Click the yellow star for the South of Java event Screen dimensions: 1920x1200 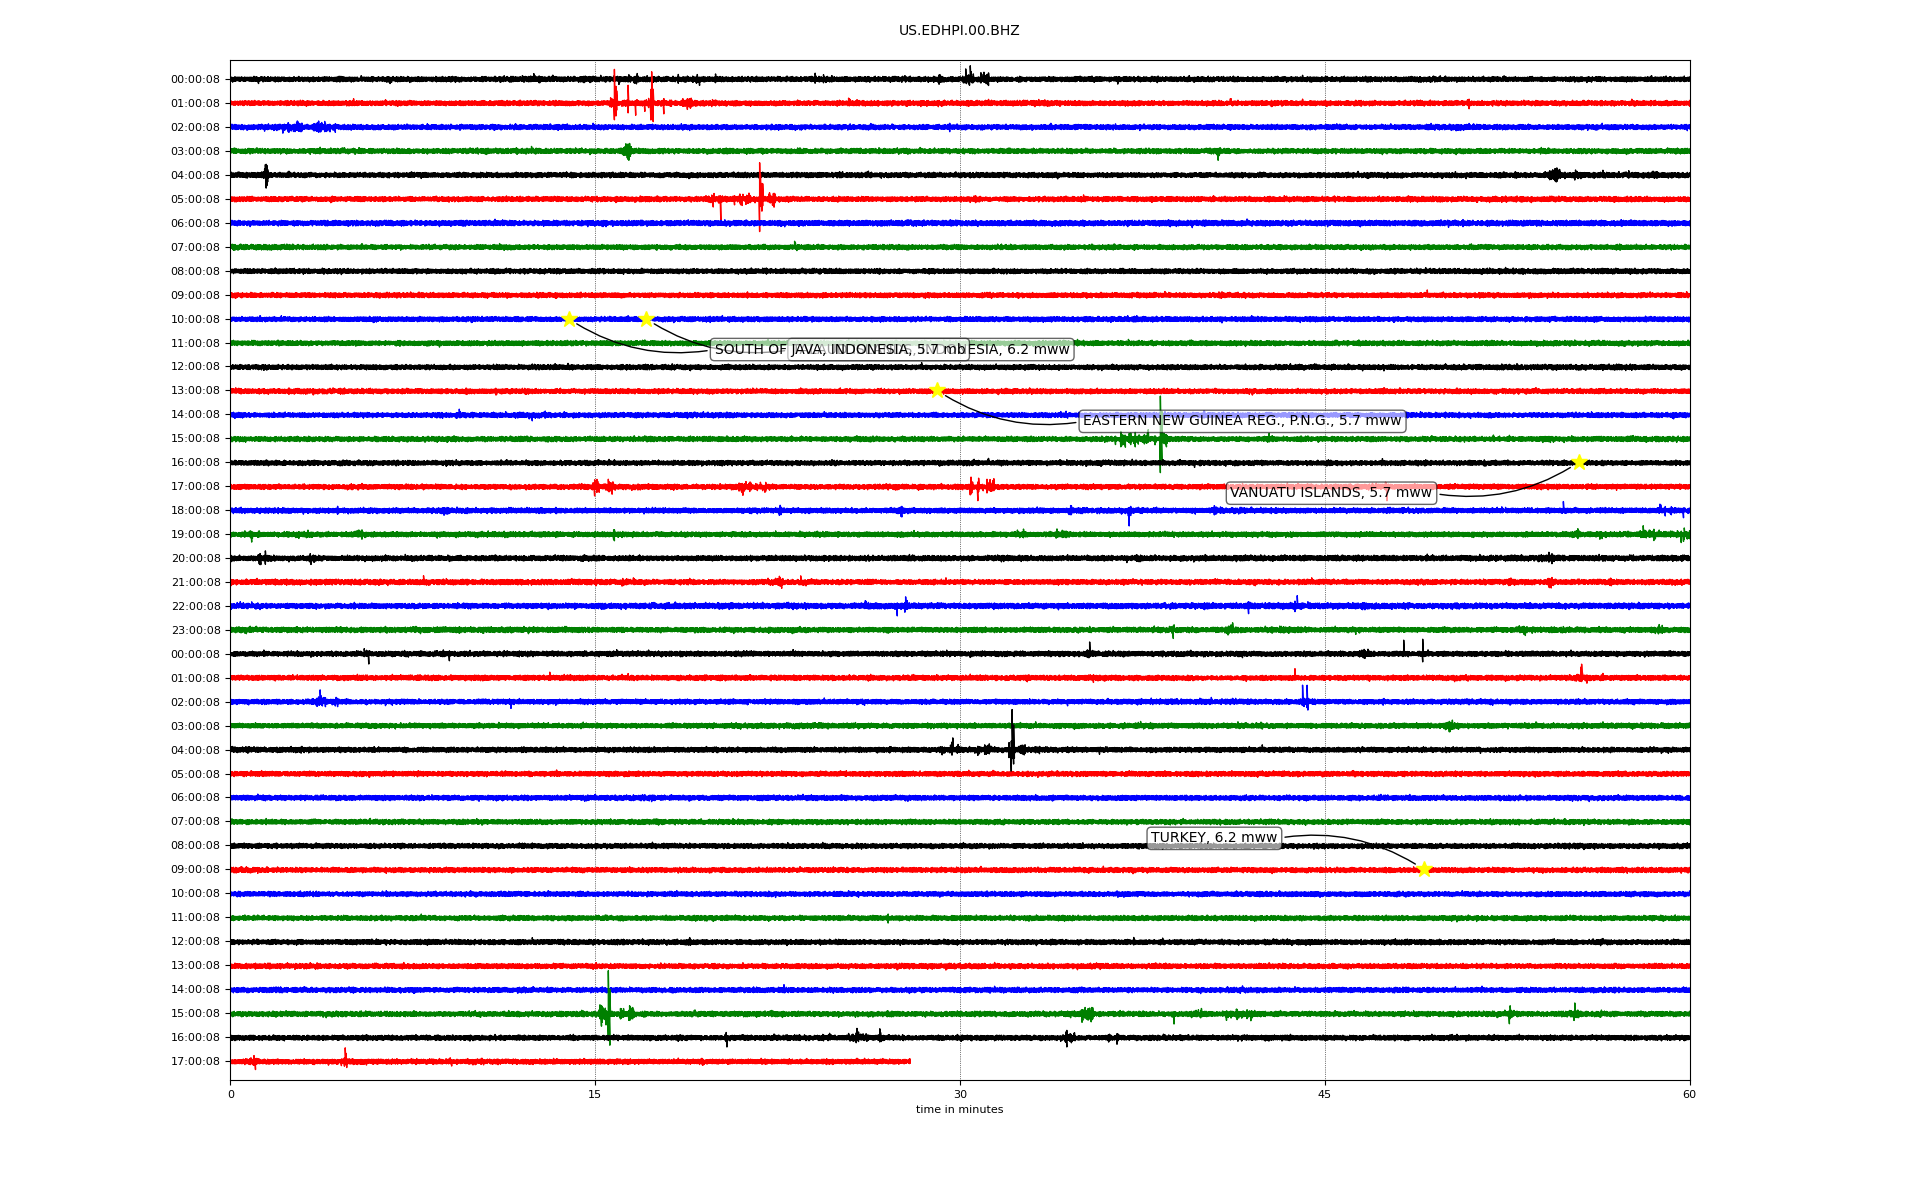pos(569,319)
